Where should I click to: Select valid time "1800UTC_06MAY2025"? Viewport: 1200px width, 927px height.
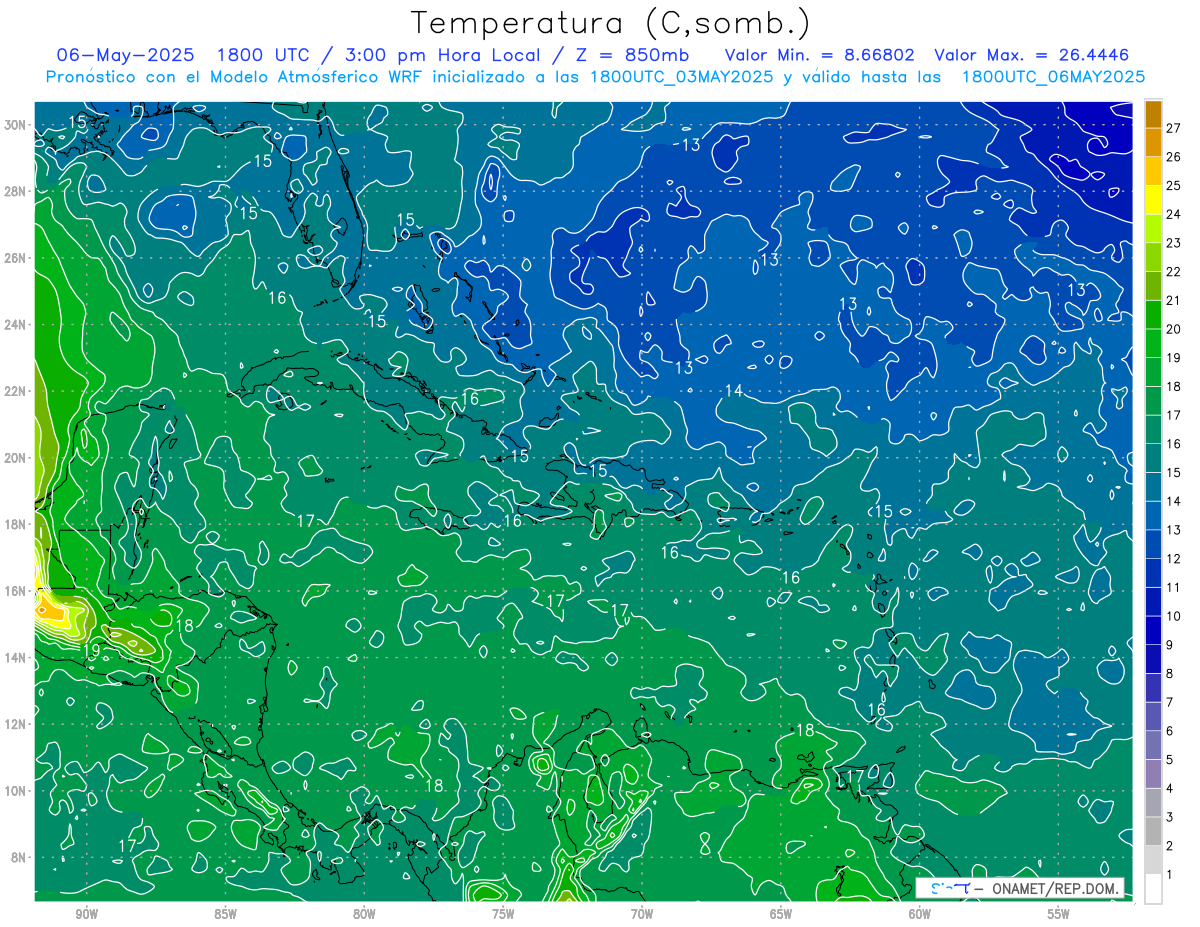[x=1054, y=77]
